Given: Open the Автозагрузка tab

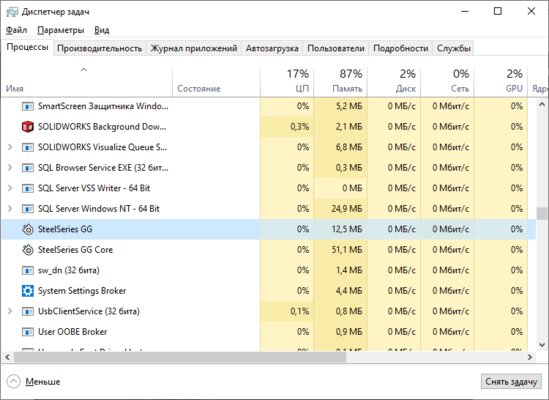Looking at the screenshot, I should (x=272, y=48).
